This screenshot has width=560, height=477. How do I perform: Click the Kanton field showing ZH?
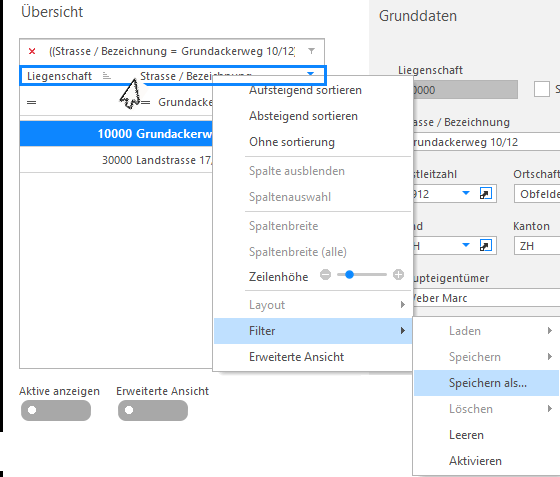537,246
